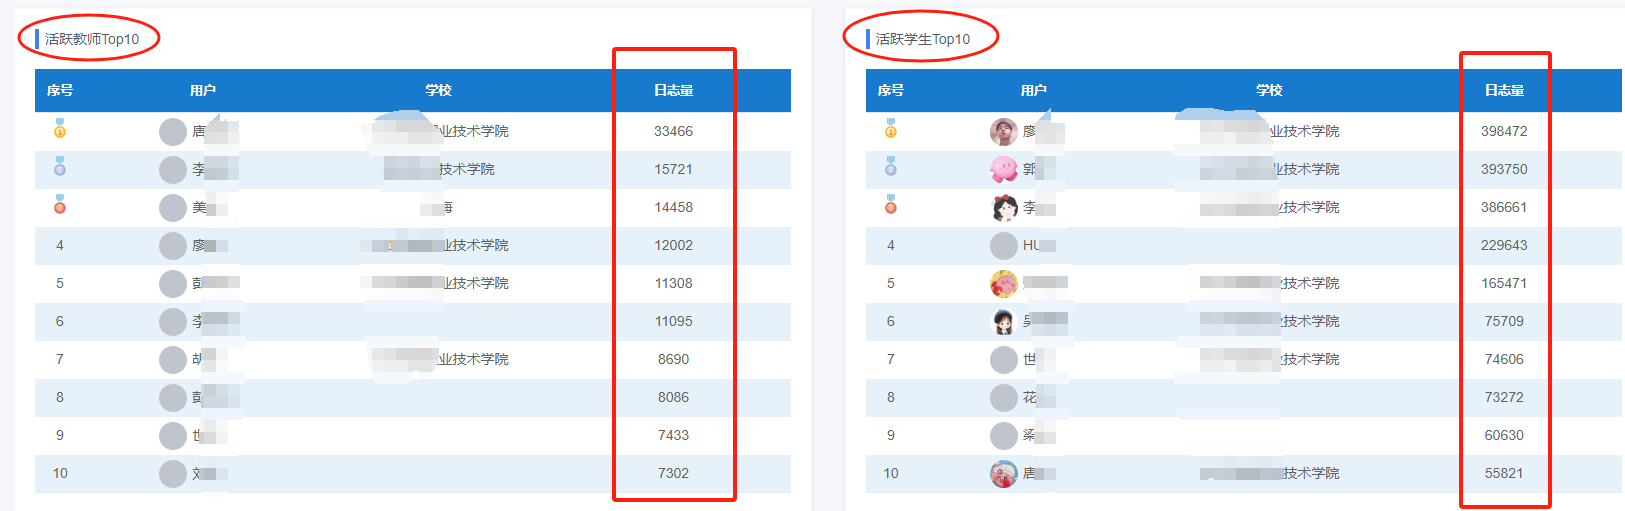The width and height of the screenshot is (1625, 511).
Task: Click the gold medal icon in teacher table
Action: coord(60,129)
